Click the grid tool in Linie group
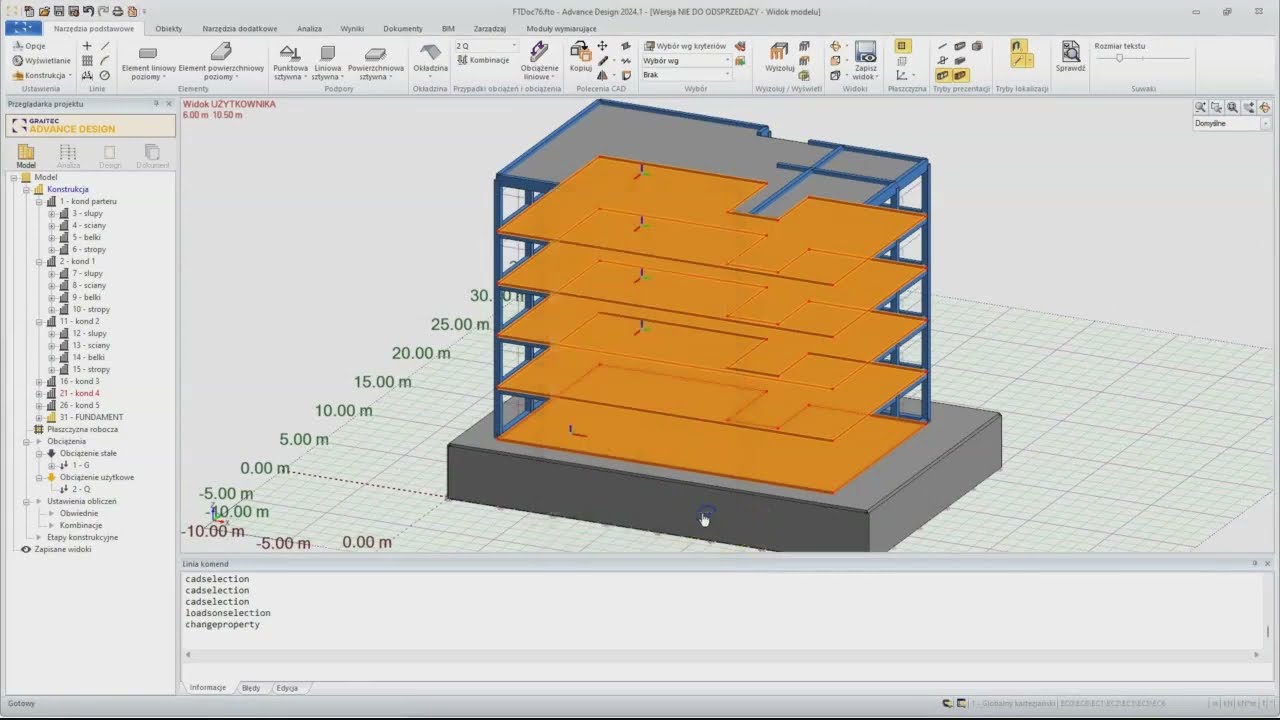Viewport: 1280px width, 720px height. [87, 60]
